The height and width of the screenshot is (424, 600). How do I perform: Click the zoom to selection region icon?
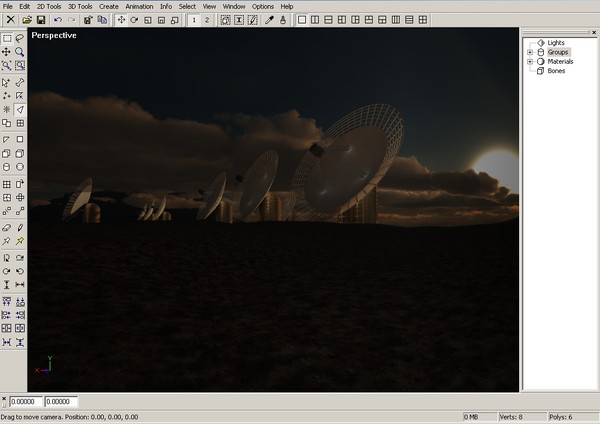(x=20, y=65)
